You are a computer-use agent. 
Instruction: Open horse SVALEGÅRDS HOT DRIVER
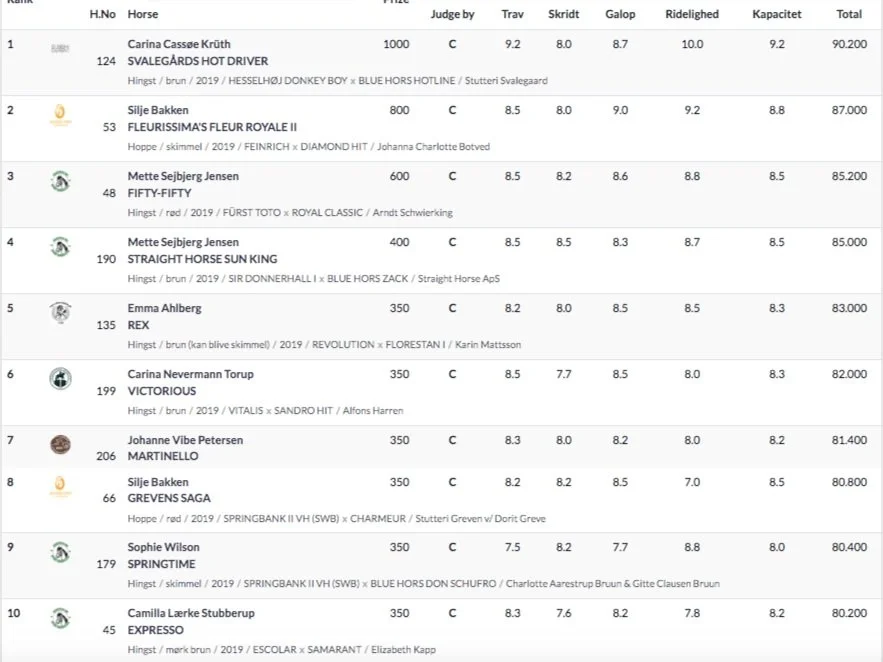click(198, 61)
